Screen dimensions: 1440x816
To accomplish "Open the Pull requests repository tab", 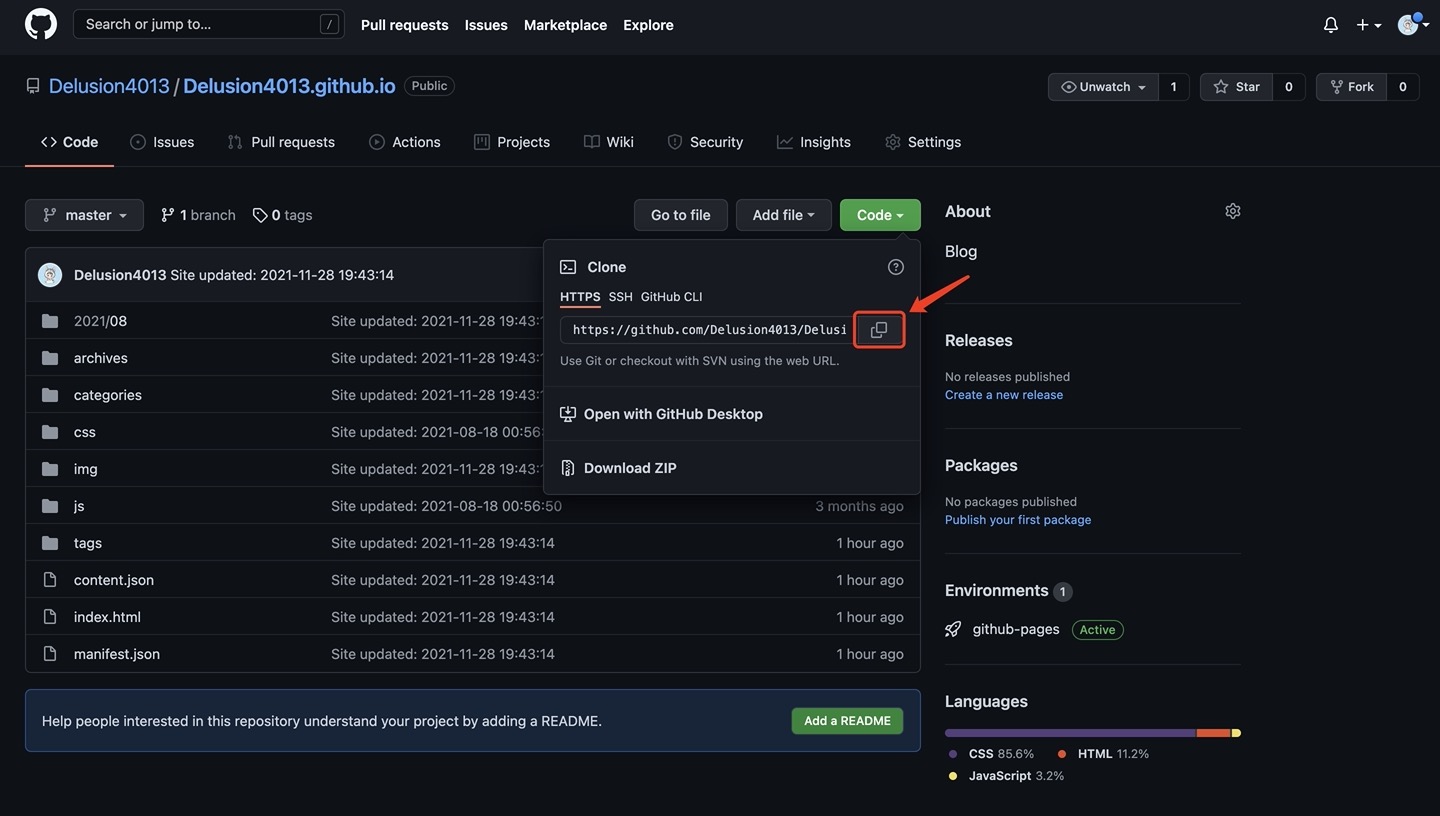I will click(x=281, y=142).
